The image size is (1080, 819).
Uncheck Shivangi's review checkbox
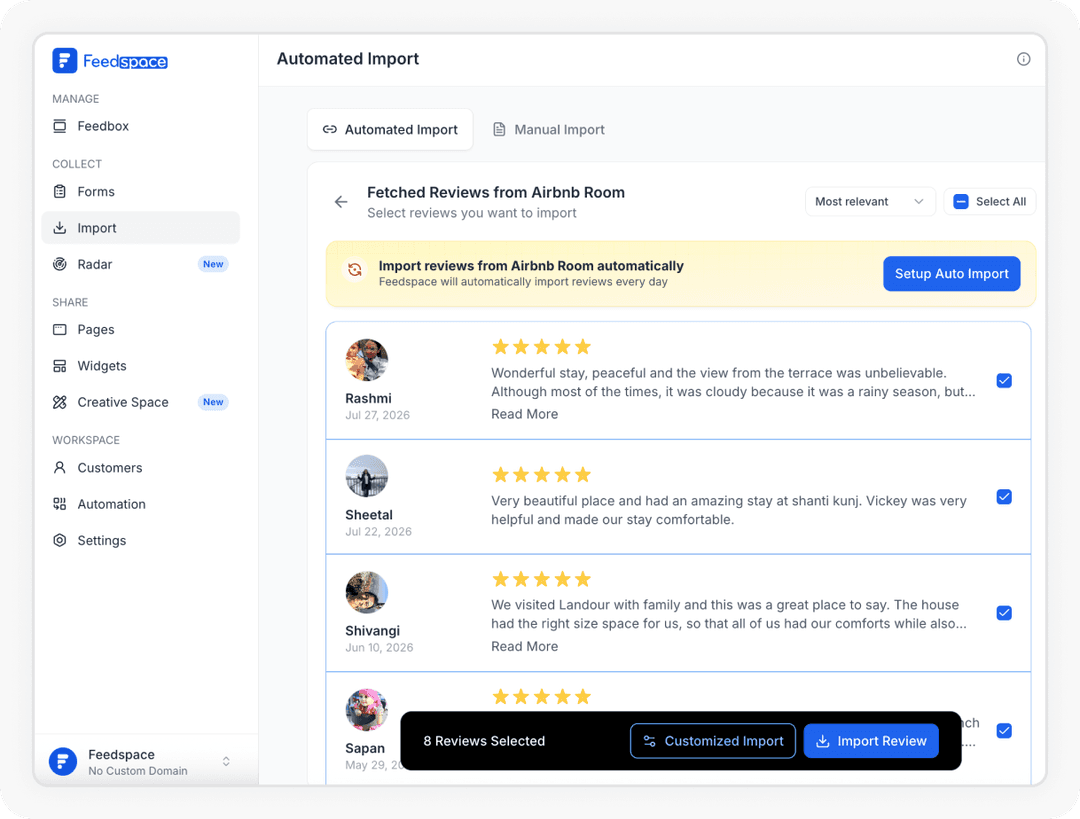[1004, 613]
